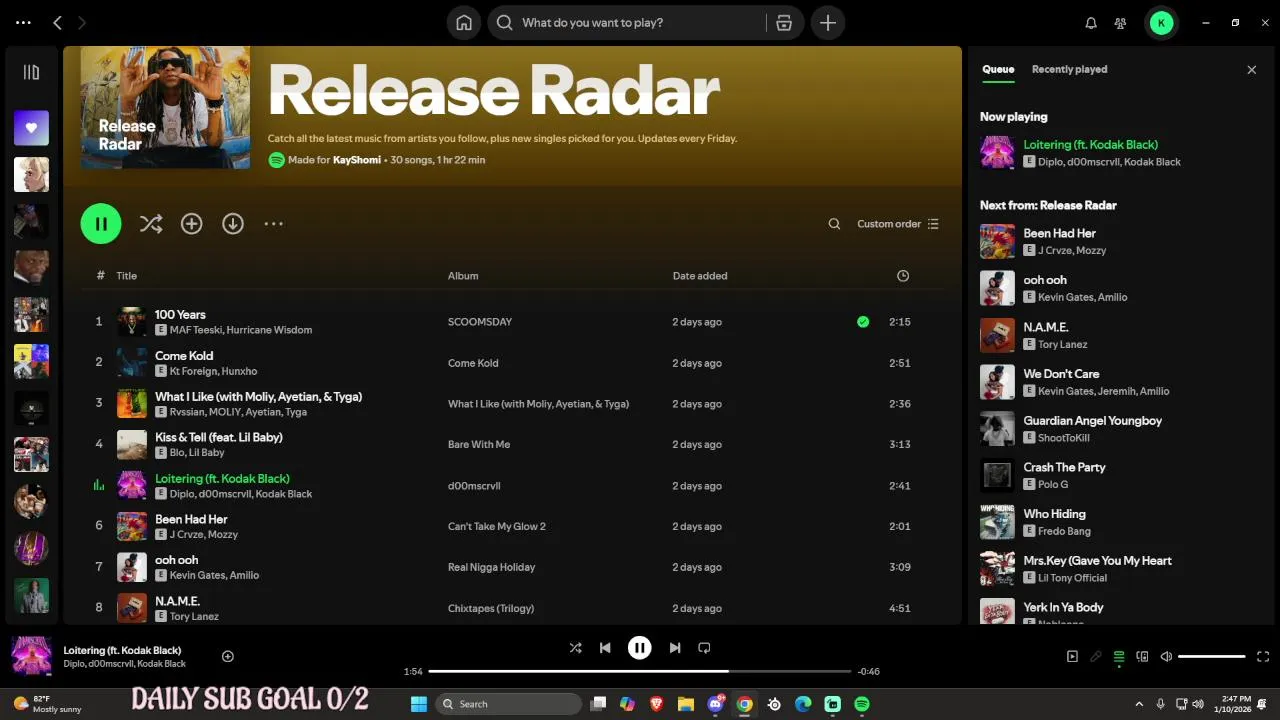Sort tracks by Date added column

click(x=700, y=276)
